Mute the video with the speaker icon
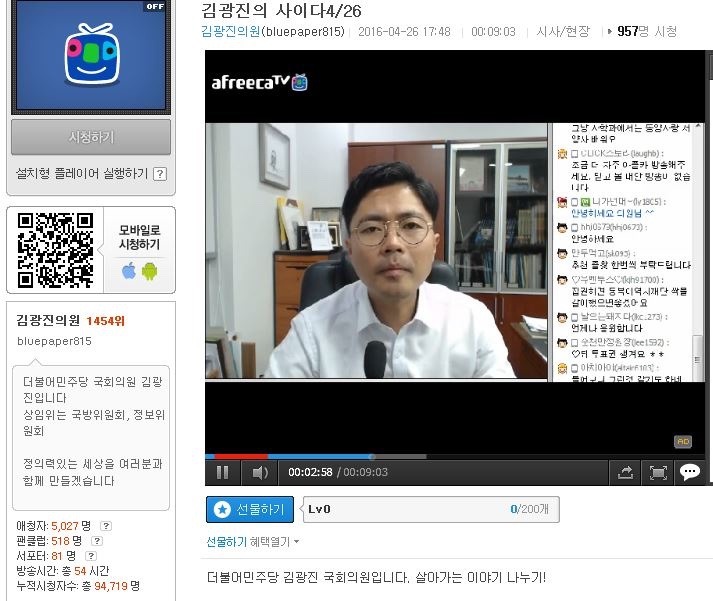Screen dimensions: 713x601 pos(259,472)
